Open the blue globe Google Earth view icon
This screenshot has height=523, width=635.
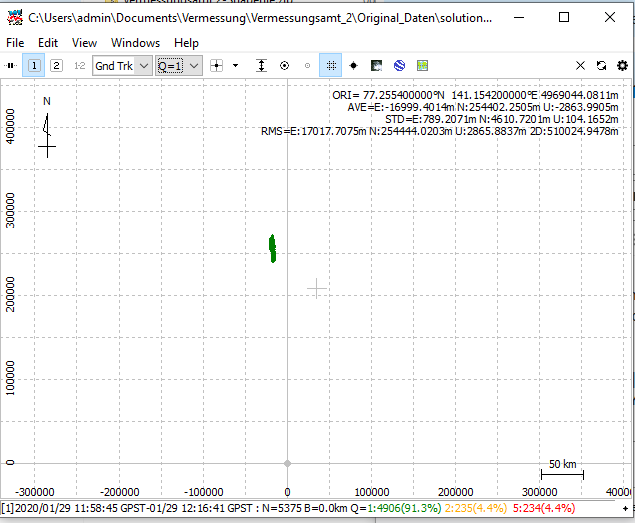pyautogui.click(x=399, y=66)
